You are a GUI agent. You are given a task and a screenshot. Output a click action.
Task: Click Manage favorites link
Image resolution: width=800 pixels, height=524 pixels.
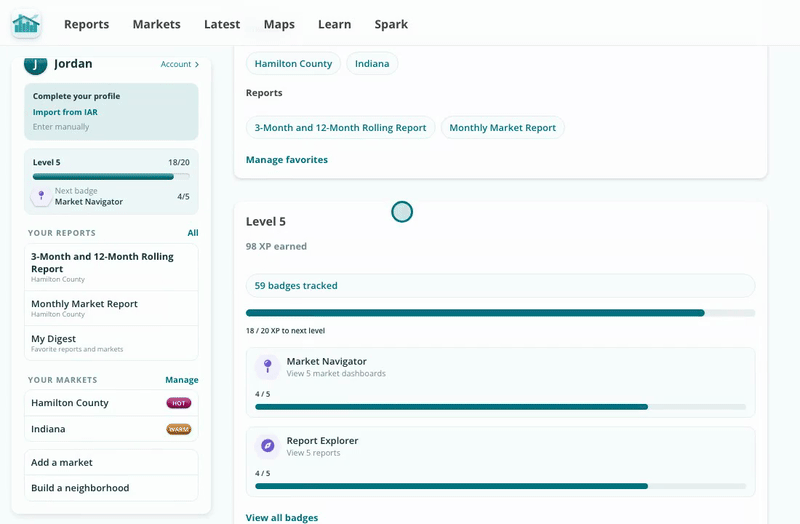pos(287,160)
